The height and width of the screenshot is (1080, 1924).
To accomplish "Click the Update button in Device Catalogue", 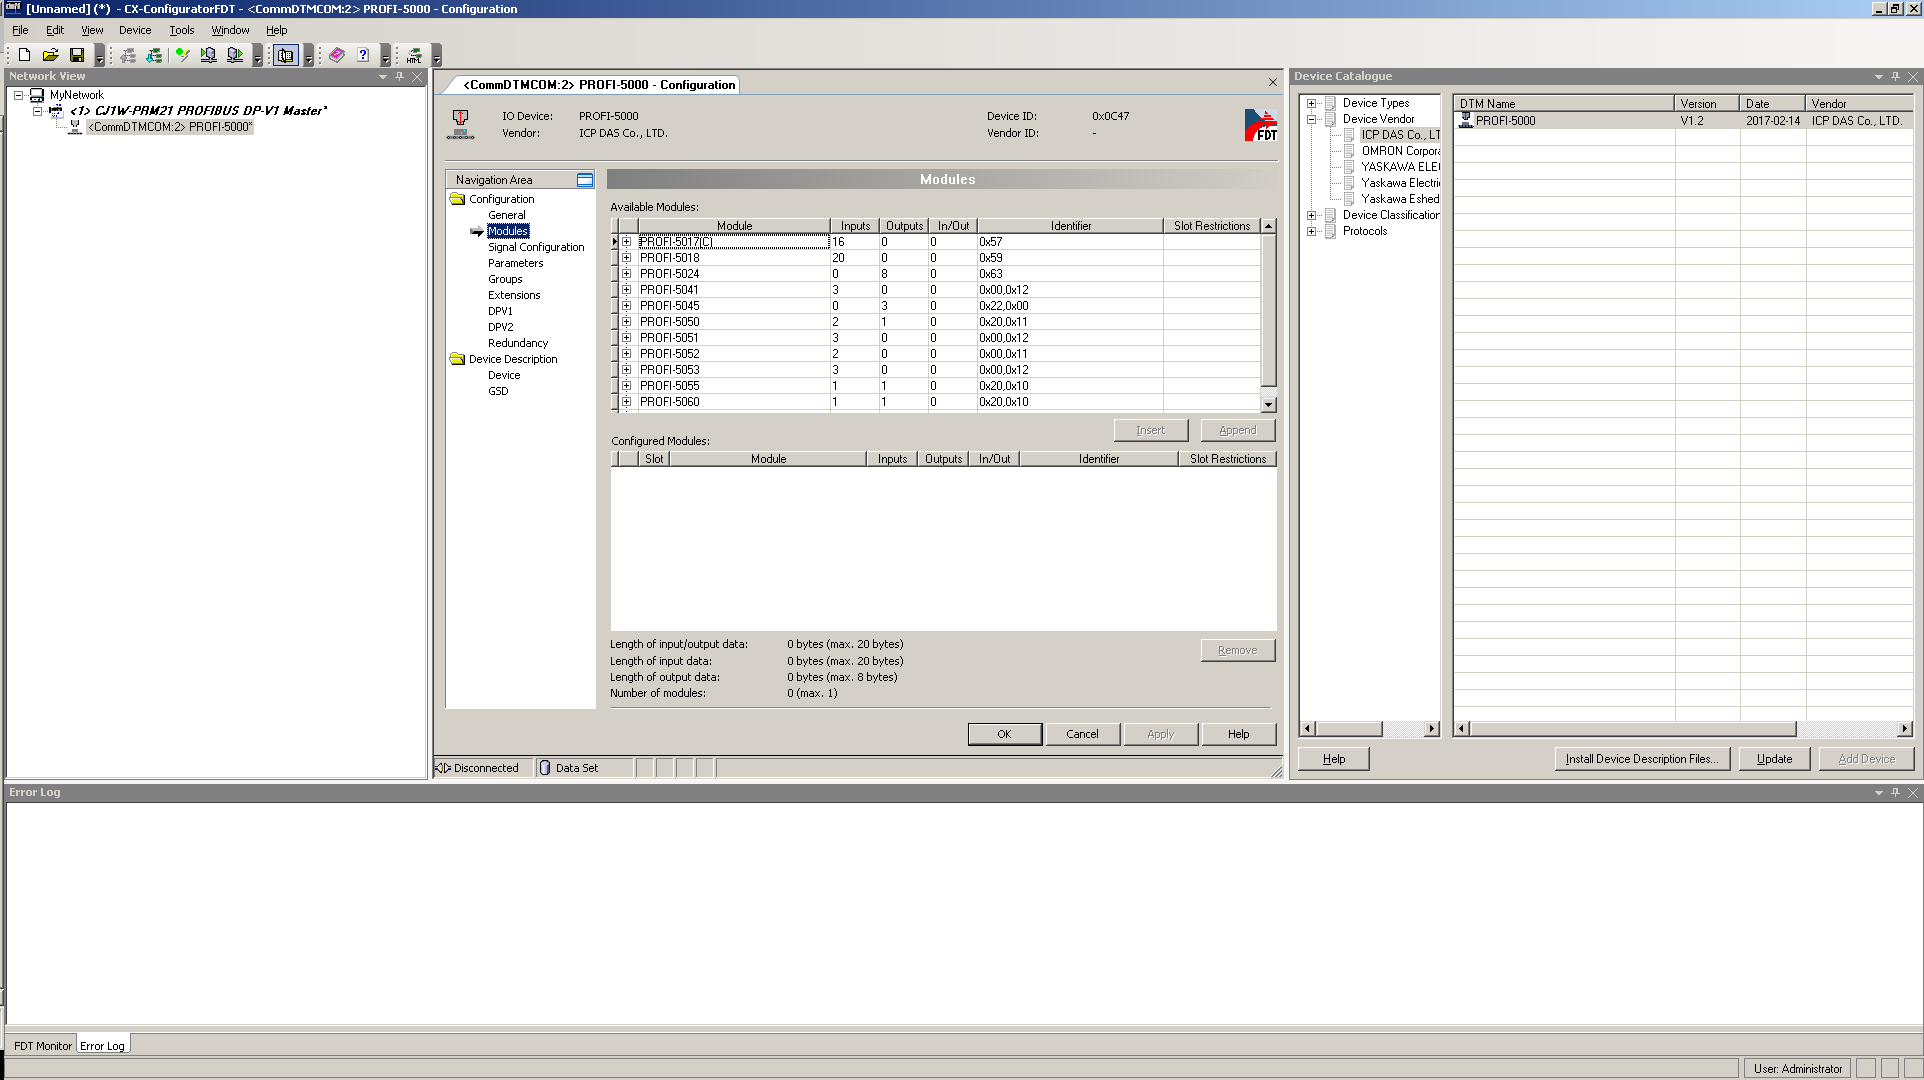I will point(1775,759).
